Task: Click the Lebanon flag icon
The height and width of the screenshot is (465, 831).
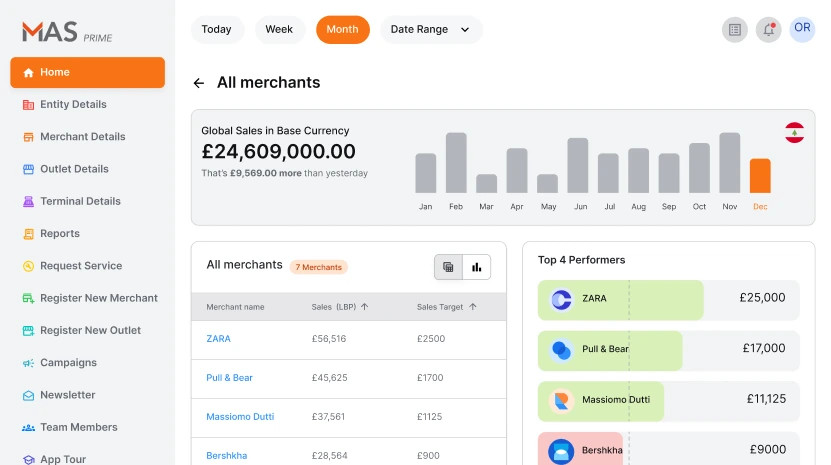Action: pos(794,133)
